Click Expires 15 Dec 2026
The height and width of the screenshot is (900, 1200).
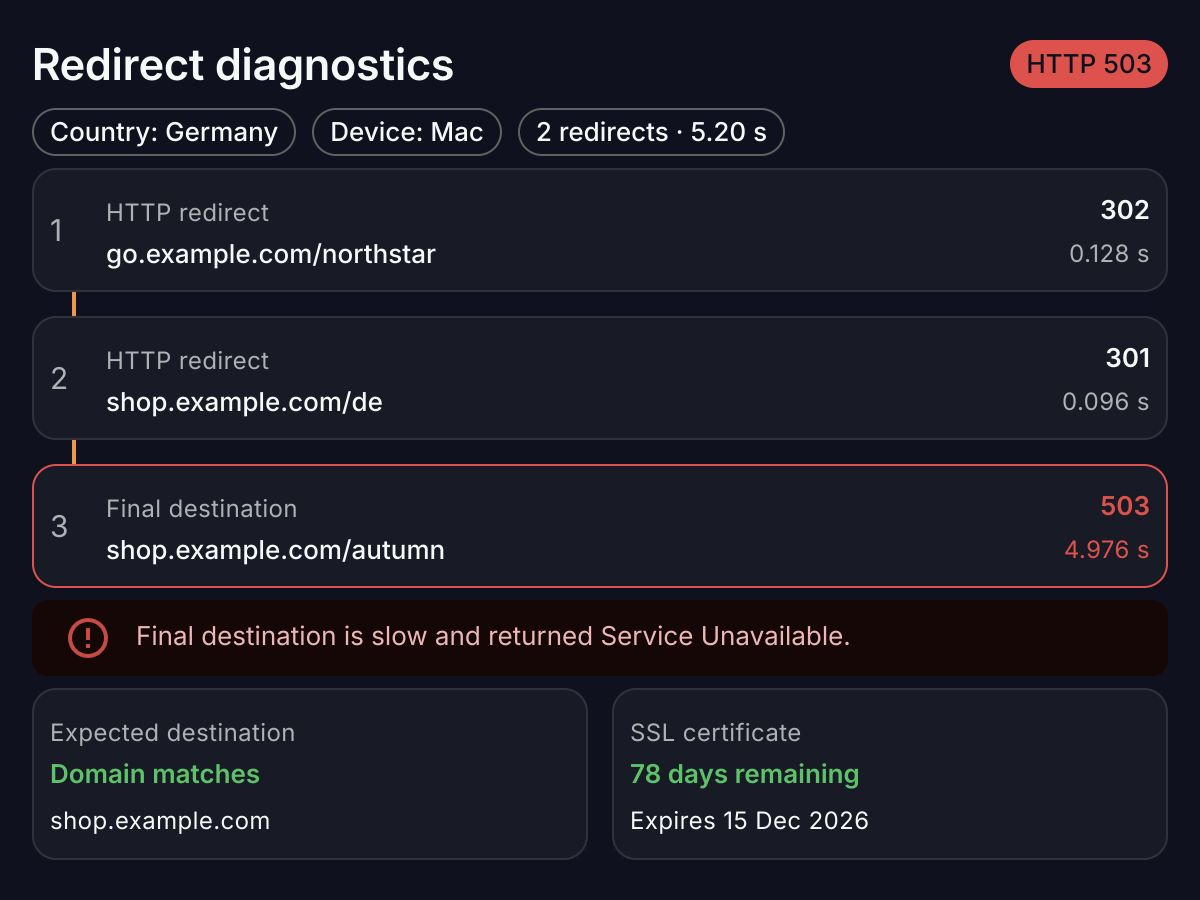pyautogui.click(x=749, y=822)
